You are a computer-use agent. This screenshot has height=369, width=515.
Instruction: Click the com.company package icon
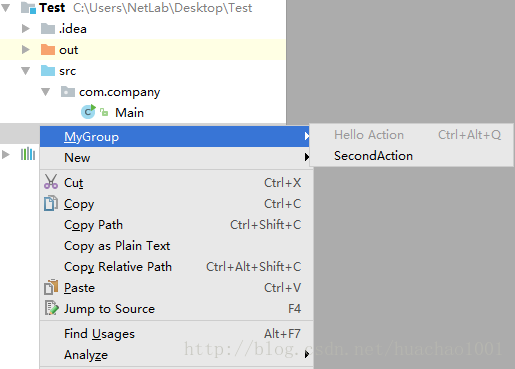click(x=68, y=92)
